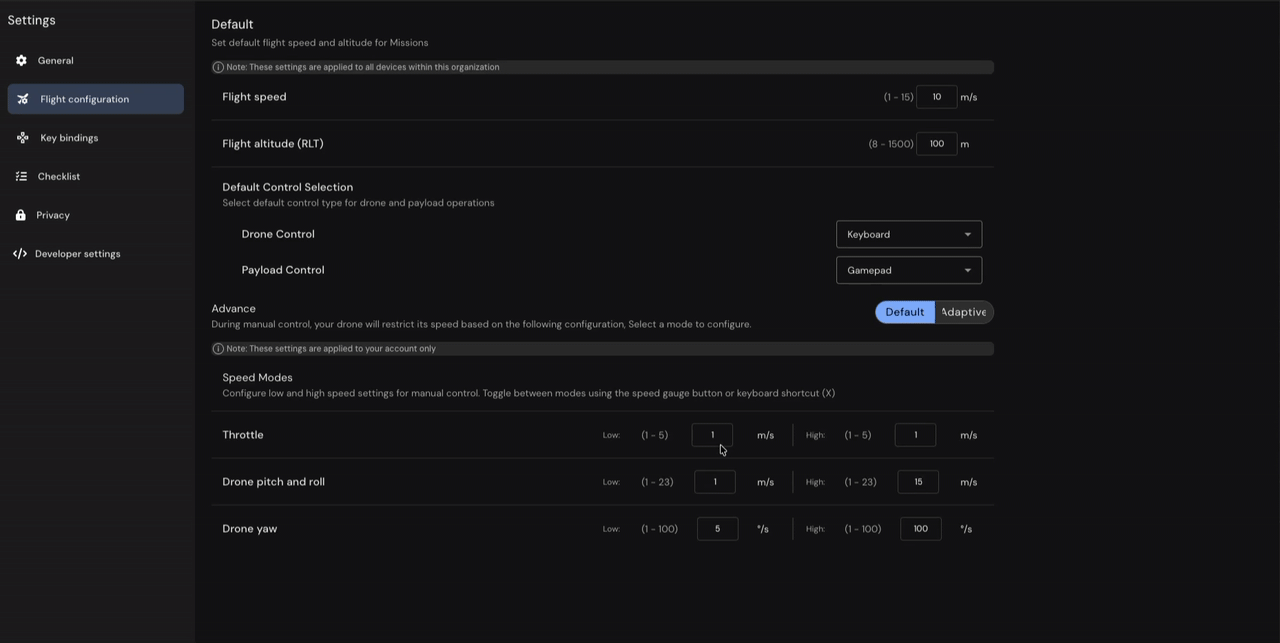
Task: Click the Flight altitude input field
Action: 936,144
